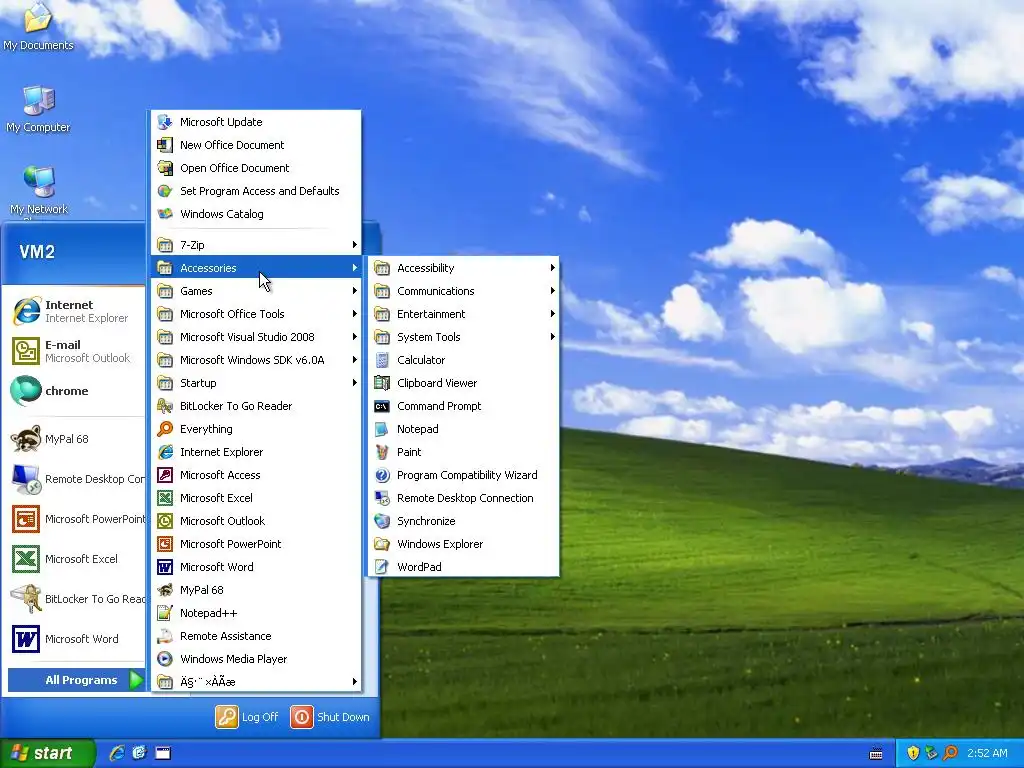The height and width of the screenshot is (768, 1024).
Task: Open Microsoft Excel in recent programs
Action: (x=76, y=559)
